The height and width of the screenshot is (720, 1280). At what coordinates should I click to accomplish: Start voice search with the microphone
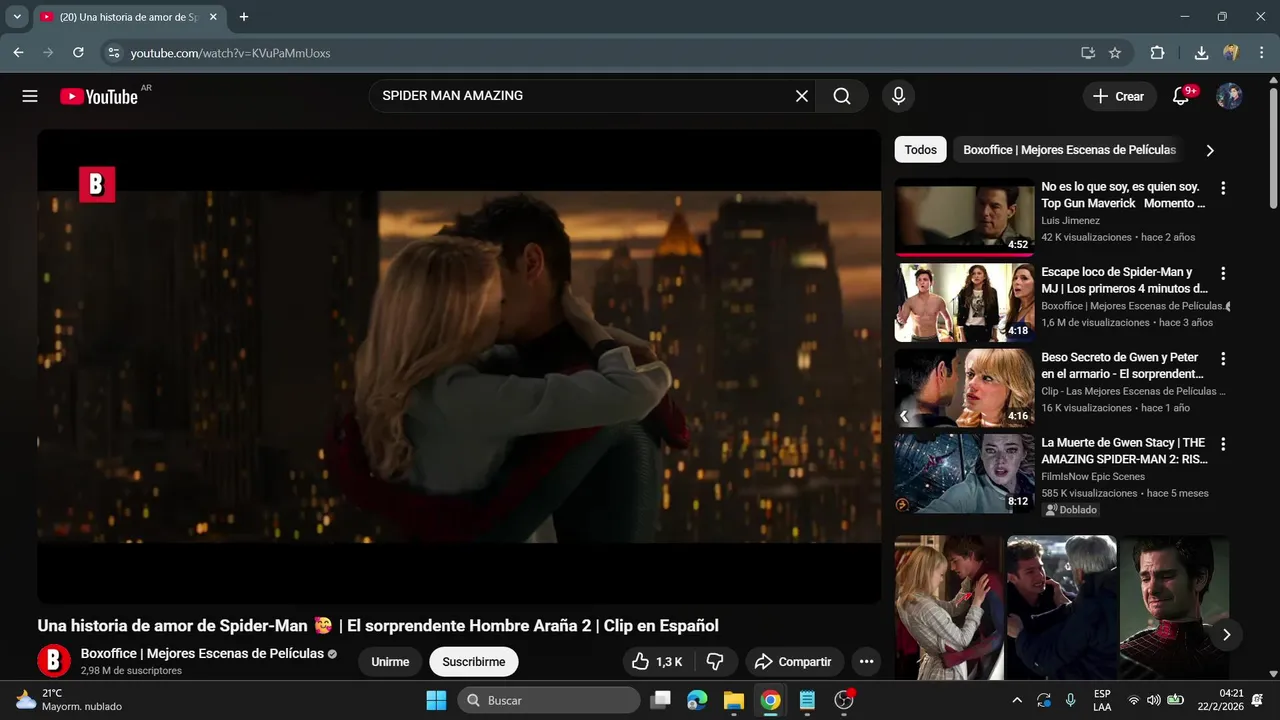click(x=898, y=96)
